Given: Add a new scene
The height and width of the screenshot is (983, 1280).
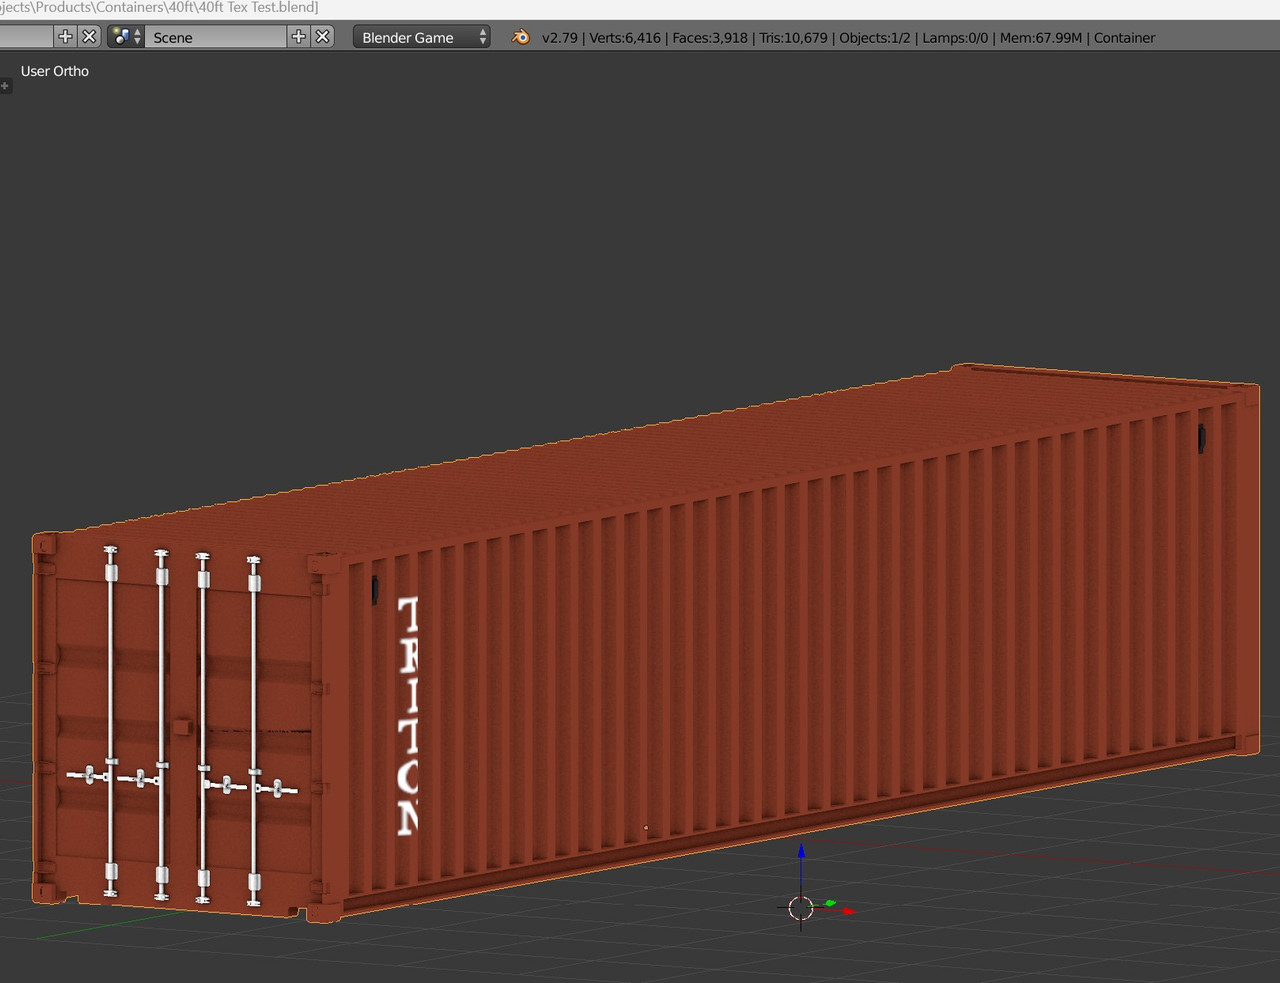Looking at the screenshot, I should 298,37.
